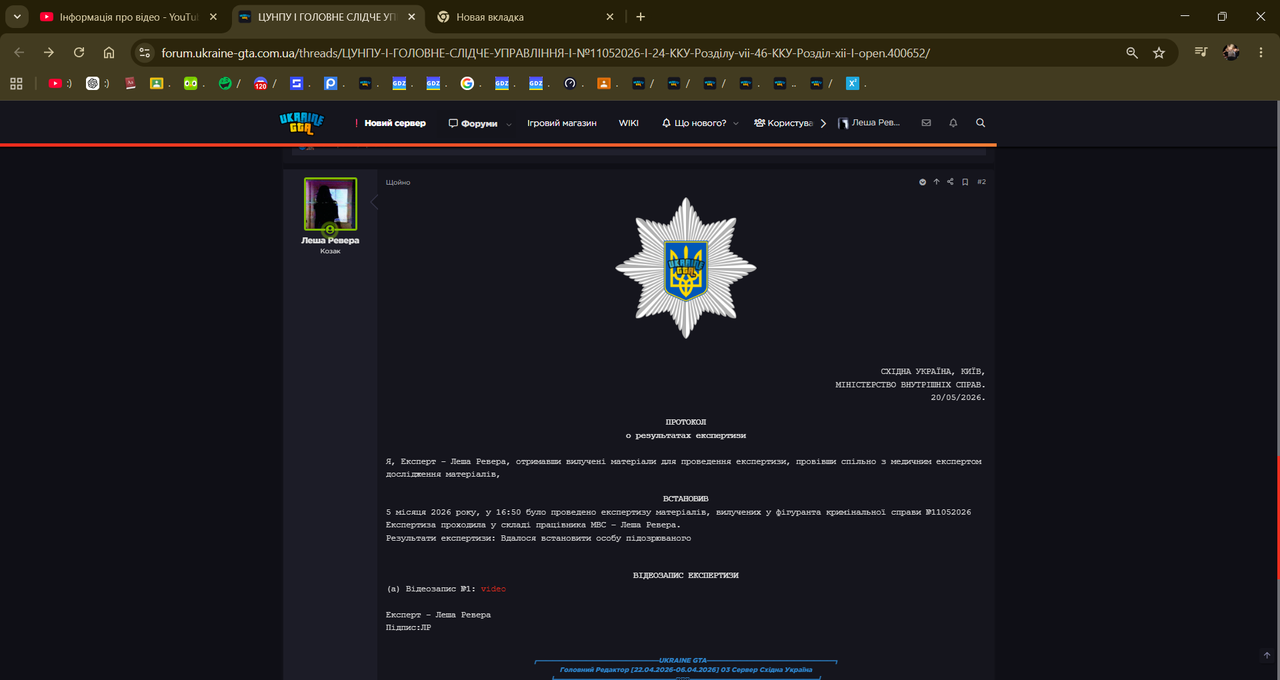This screenshot has height=680, width=1280.
Task: Click the ВІДЕОЗАПИС ЕКСПЕРТИЗИ heading text
Action: [x=686, y=576]
